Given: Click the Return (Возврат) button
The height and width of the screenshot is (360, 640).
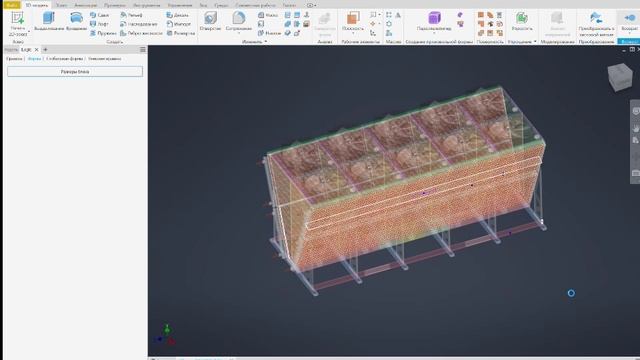Looking at the screenshot, I should 629,21.
